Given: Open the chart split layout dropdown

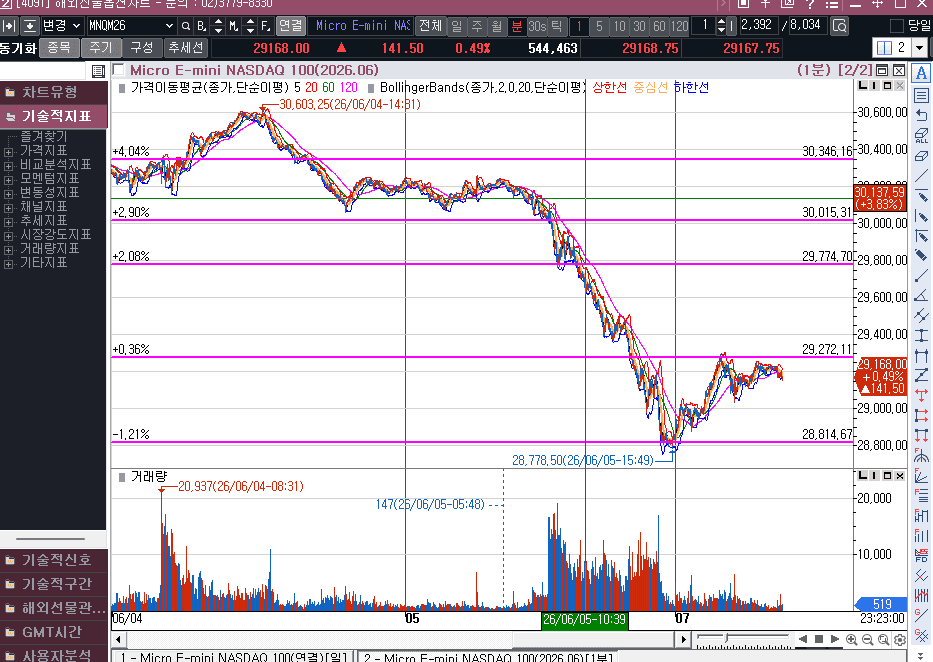Looking at the screenshot, I should click(920, 48).
